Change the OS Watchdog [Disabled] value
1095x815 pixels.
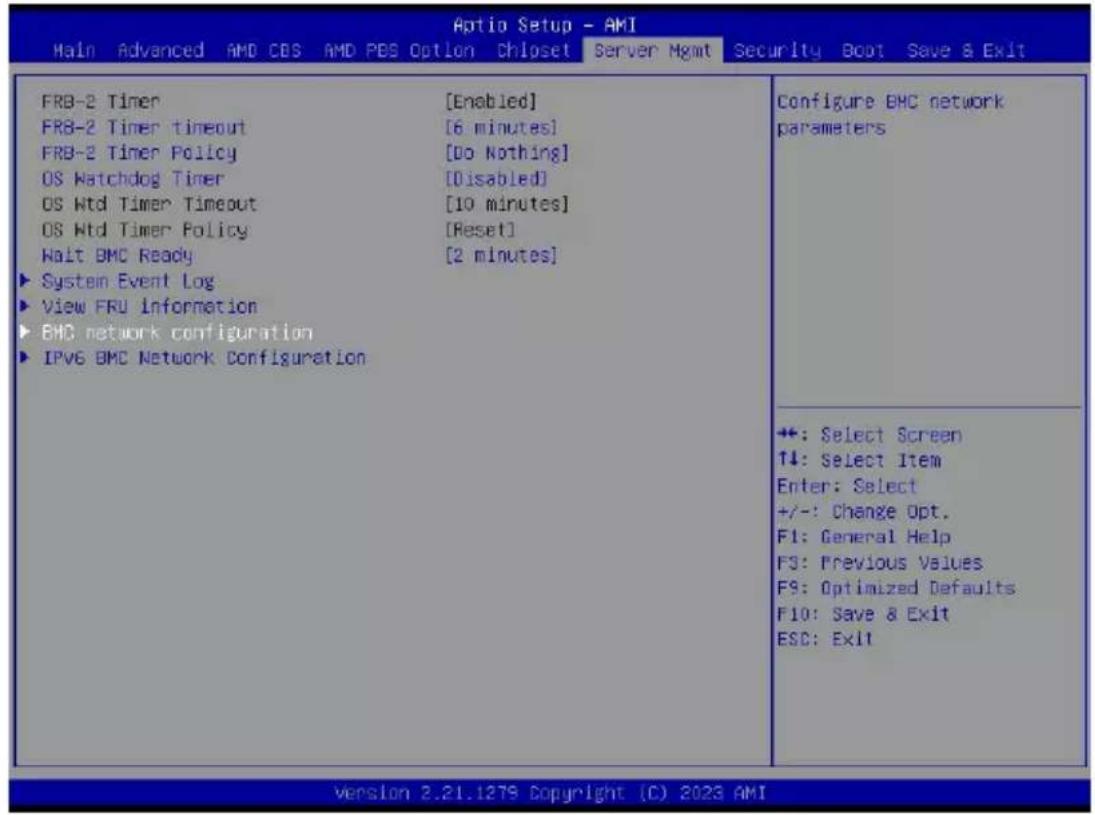[496, 179]
